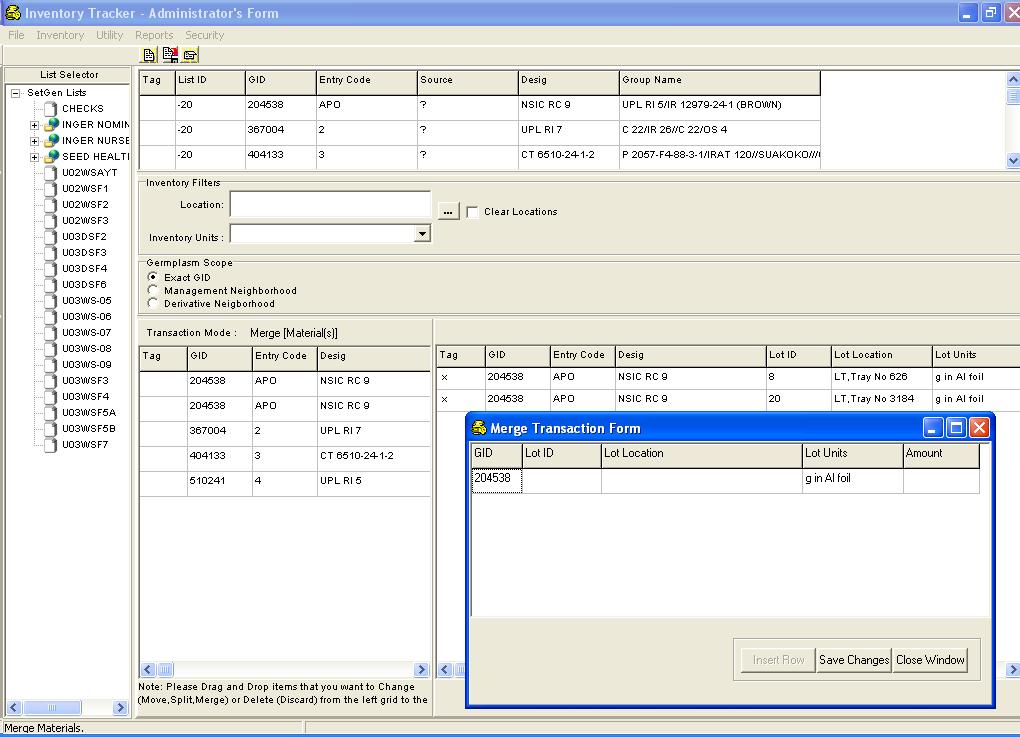Screen dimensions: 1020x737
Task: Click the new document toolbar icon
Action: [x=149, y=55]
